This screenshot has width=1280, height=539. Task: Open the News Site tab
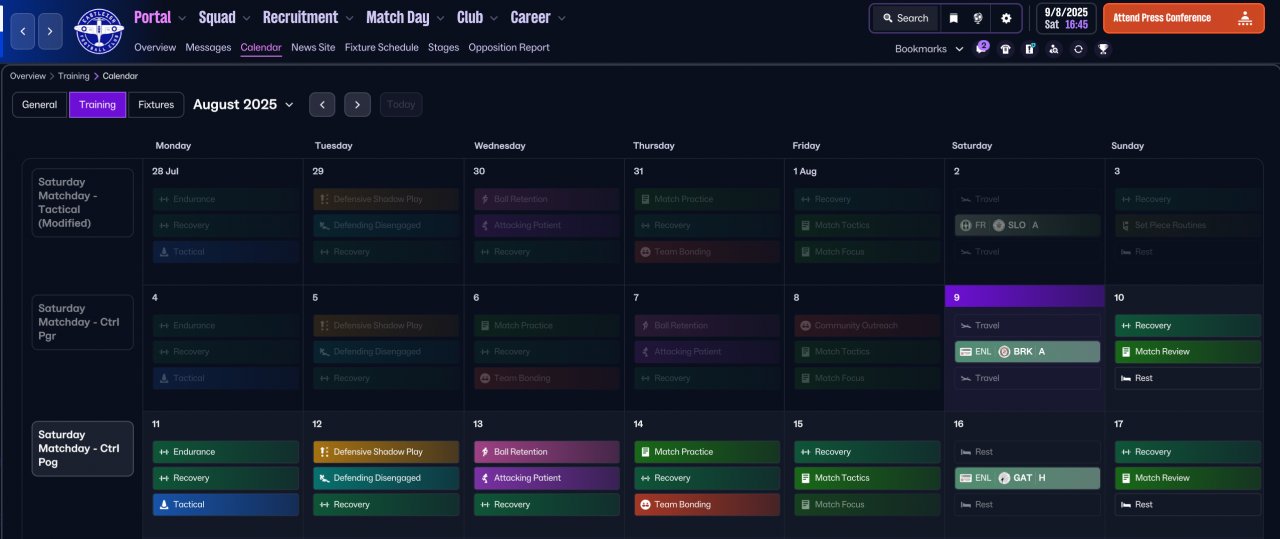313,47
